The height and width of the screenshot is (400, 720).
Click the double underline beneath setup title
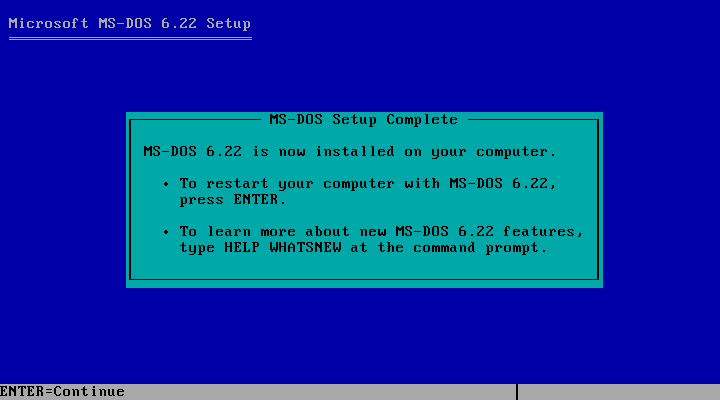tap(130, 39)
